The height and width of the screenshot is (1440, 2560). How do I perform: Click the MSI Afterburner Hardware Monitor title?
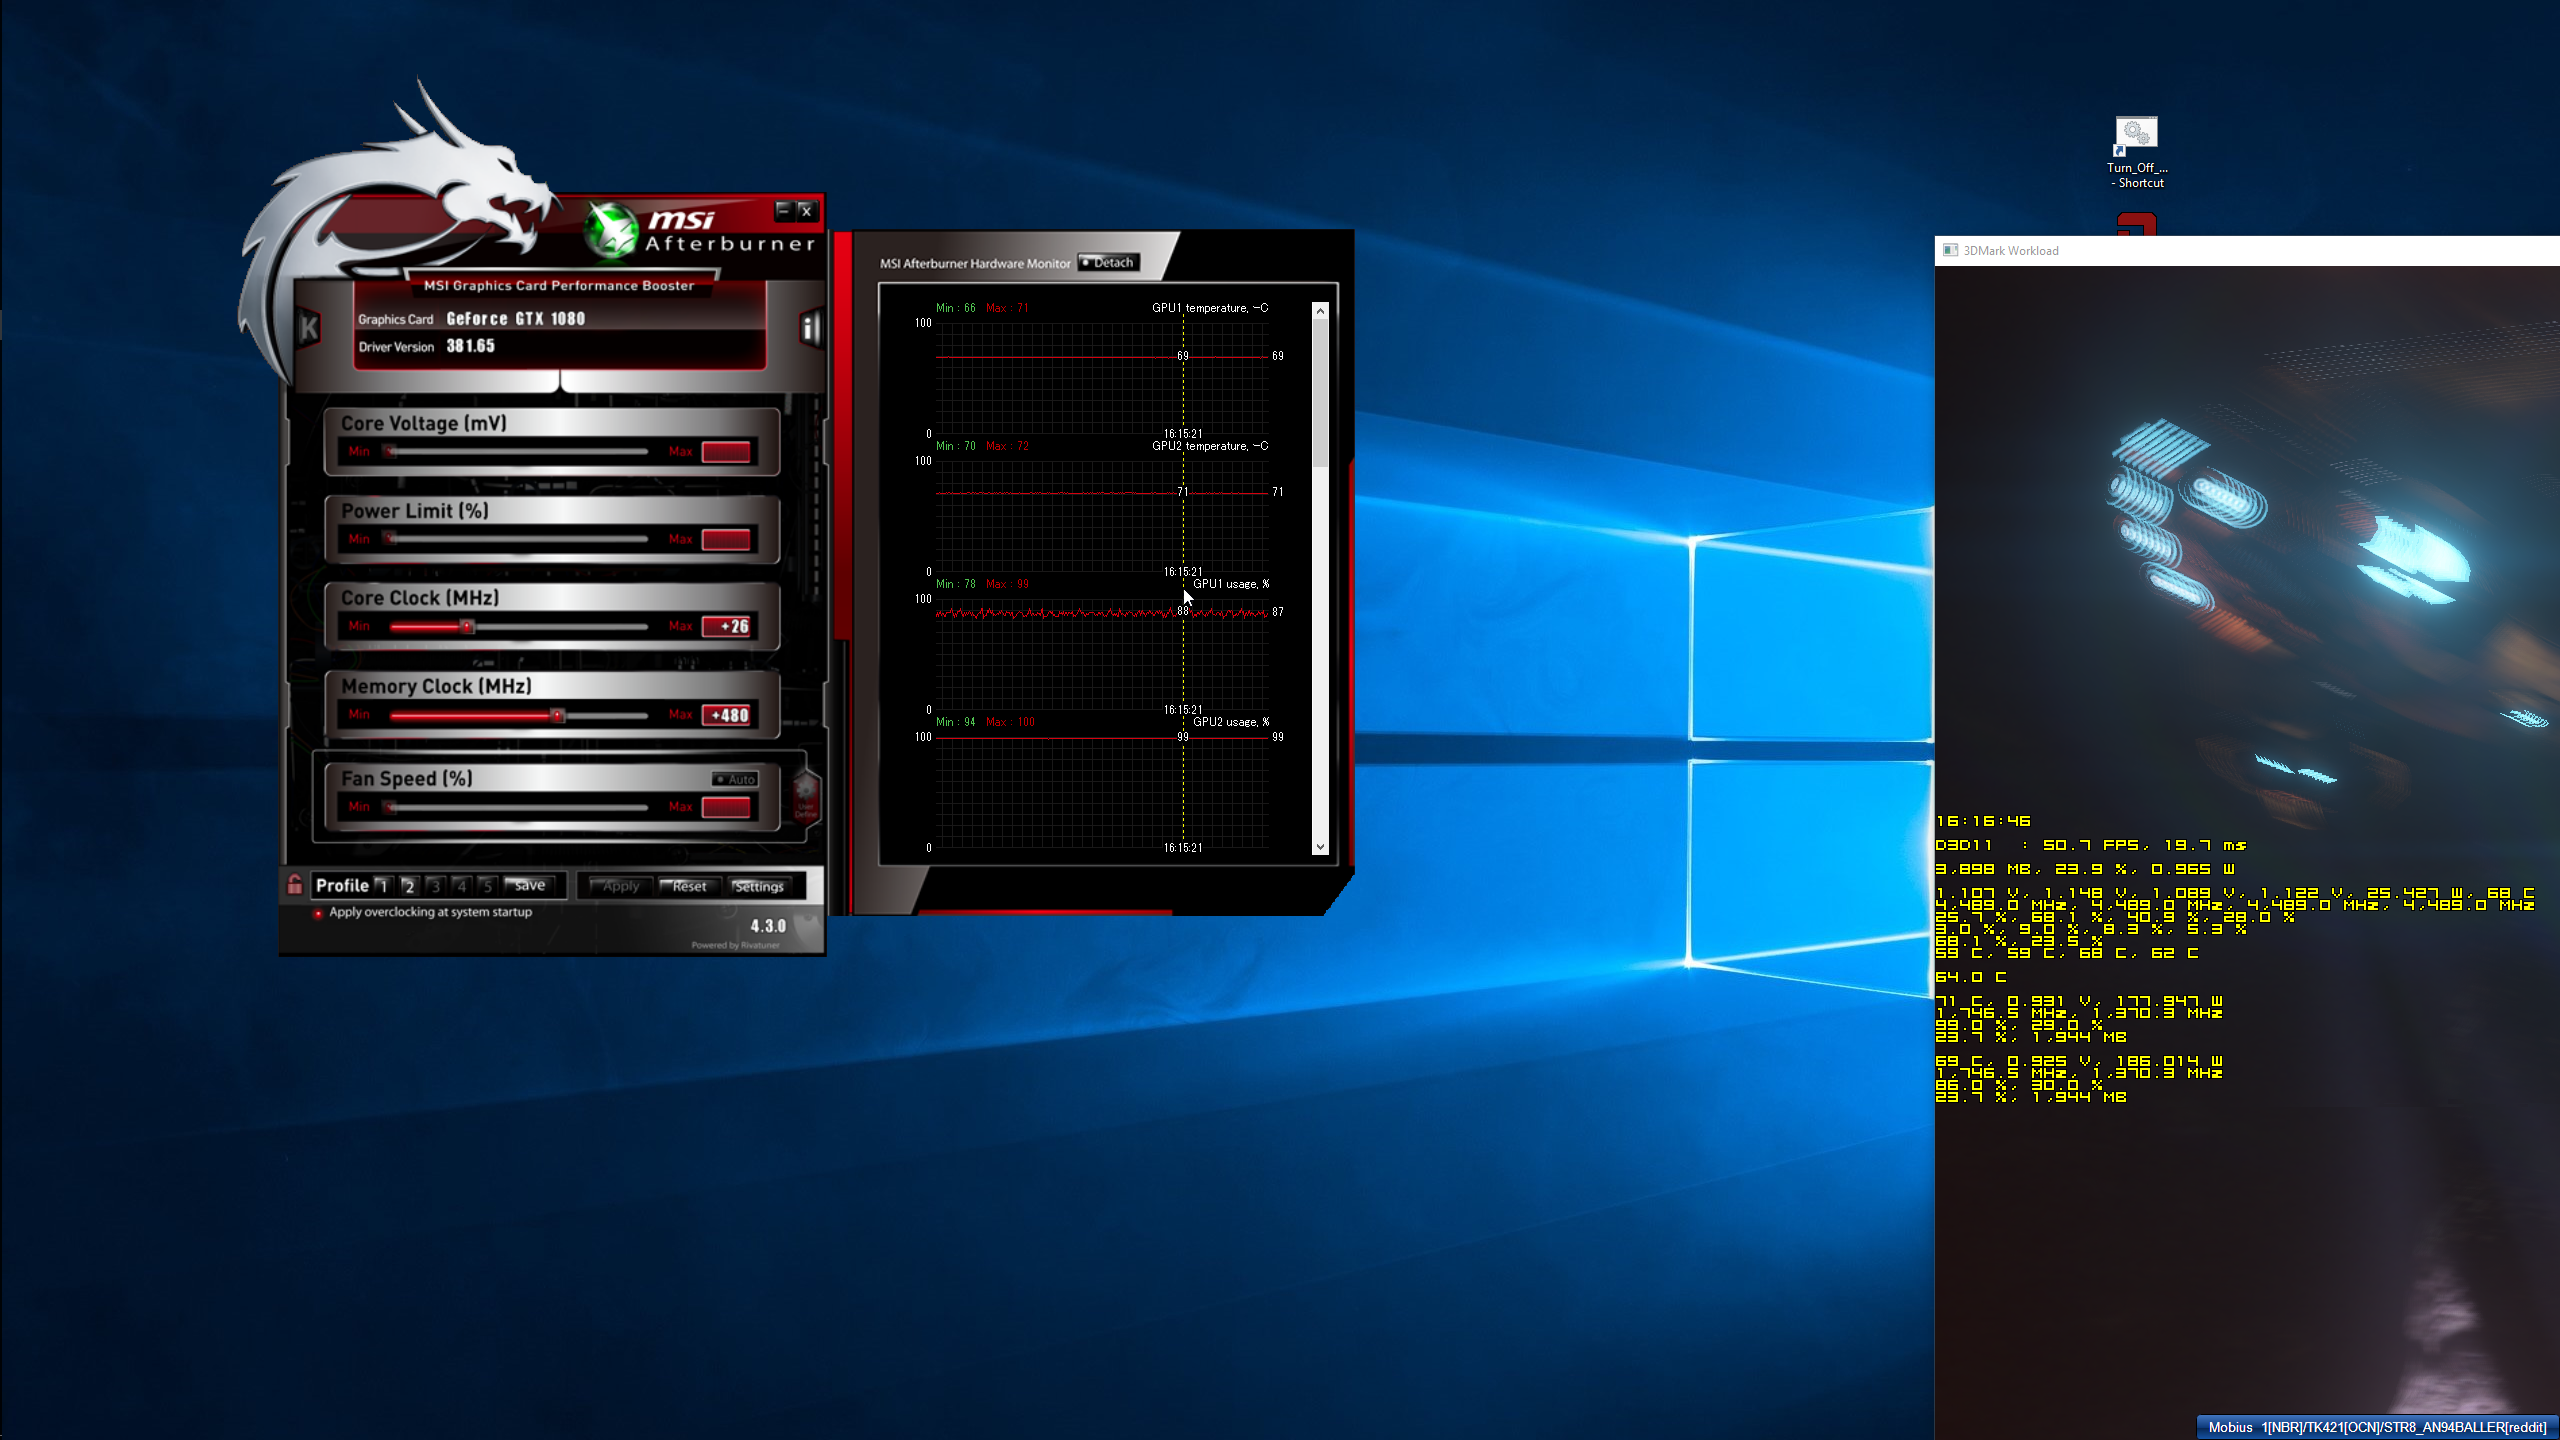tap(975, 264)
